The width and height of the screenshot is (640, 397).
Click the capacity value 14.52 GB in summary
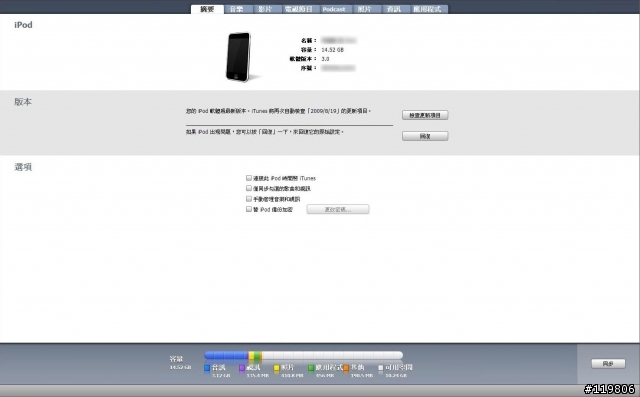click(332, 50)
